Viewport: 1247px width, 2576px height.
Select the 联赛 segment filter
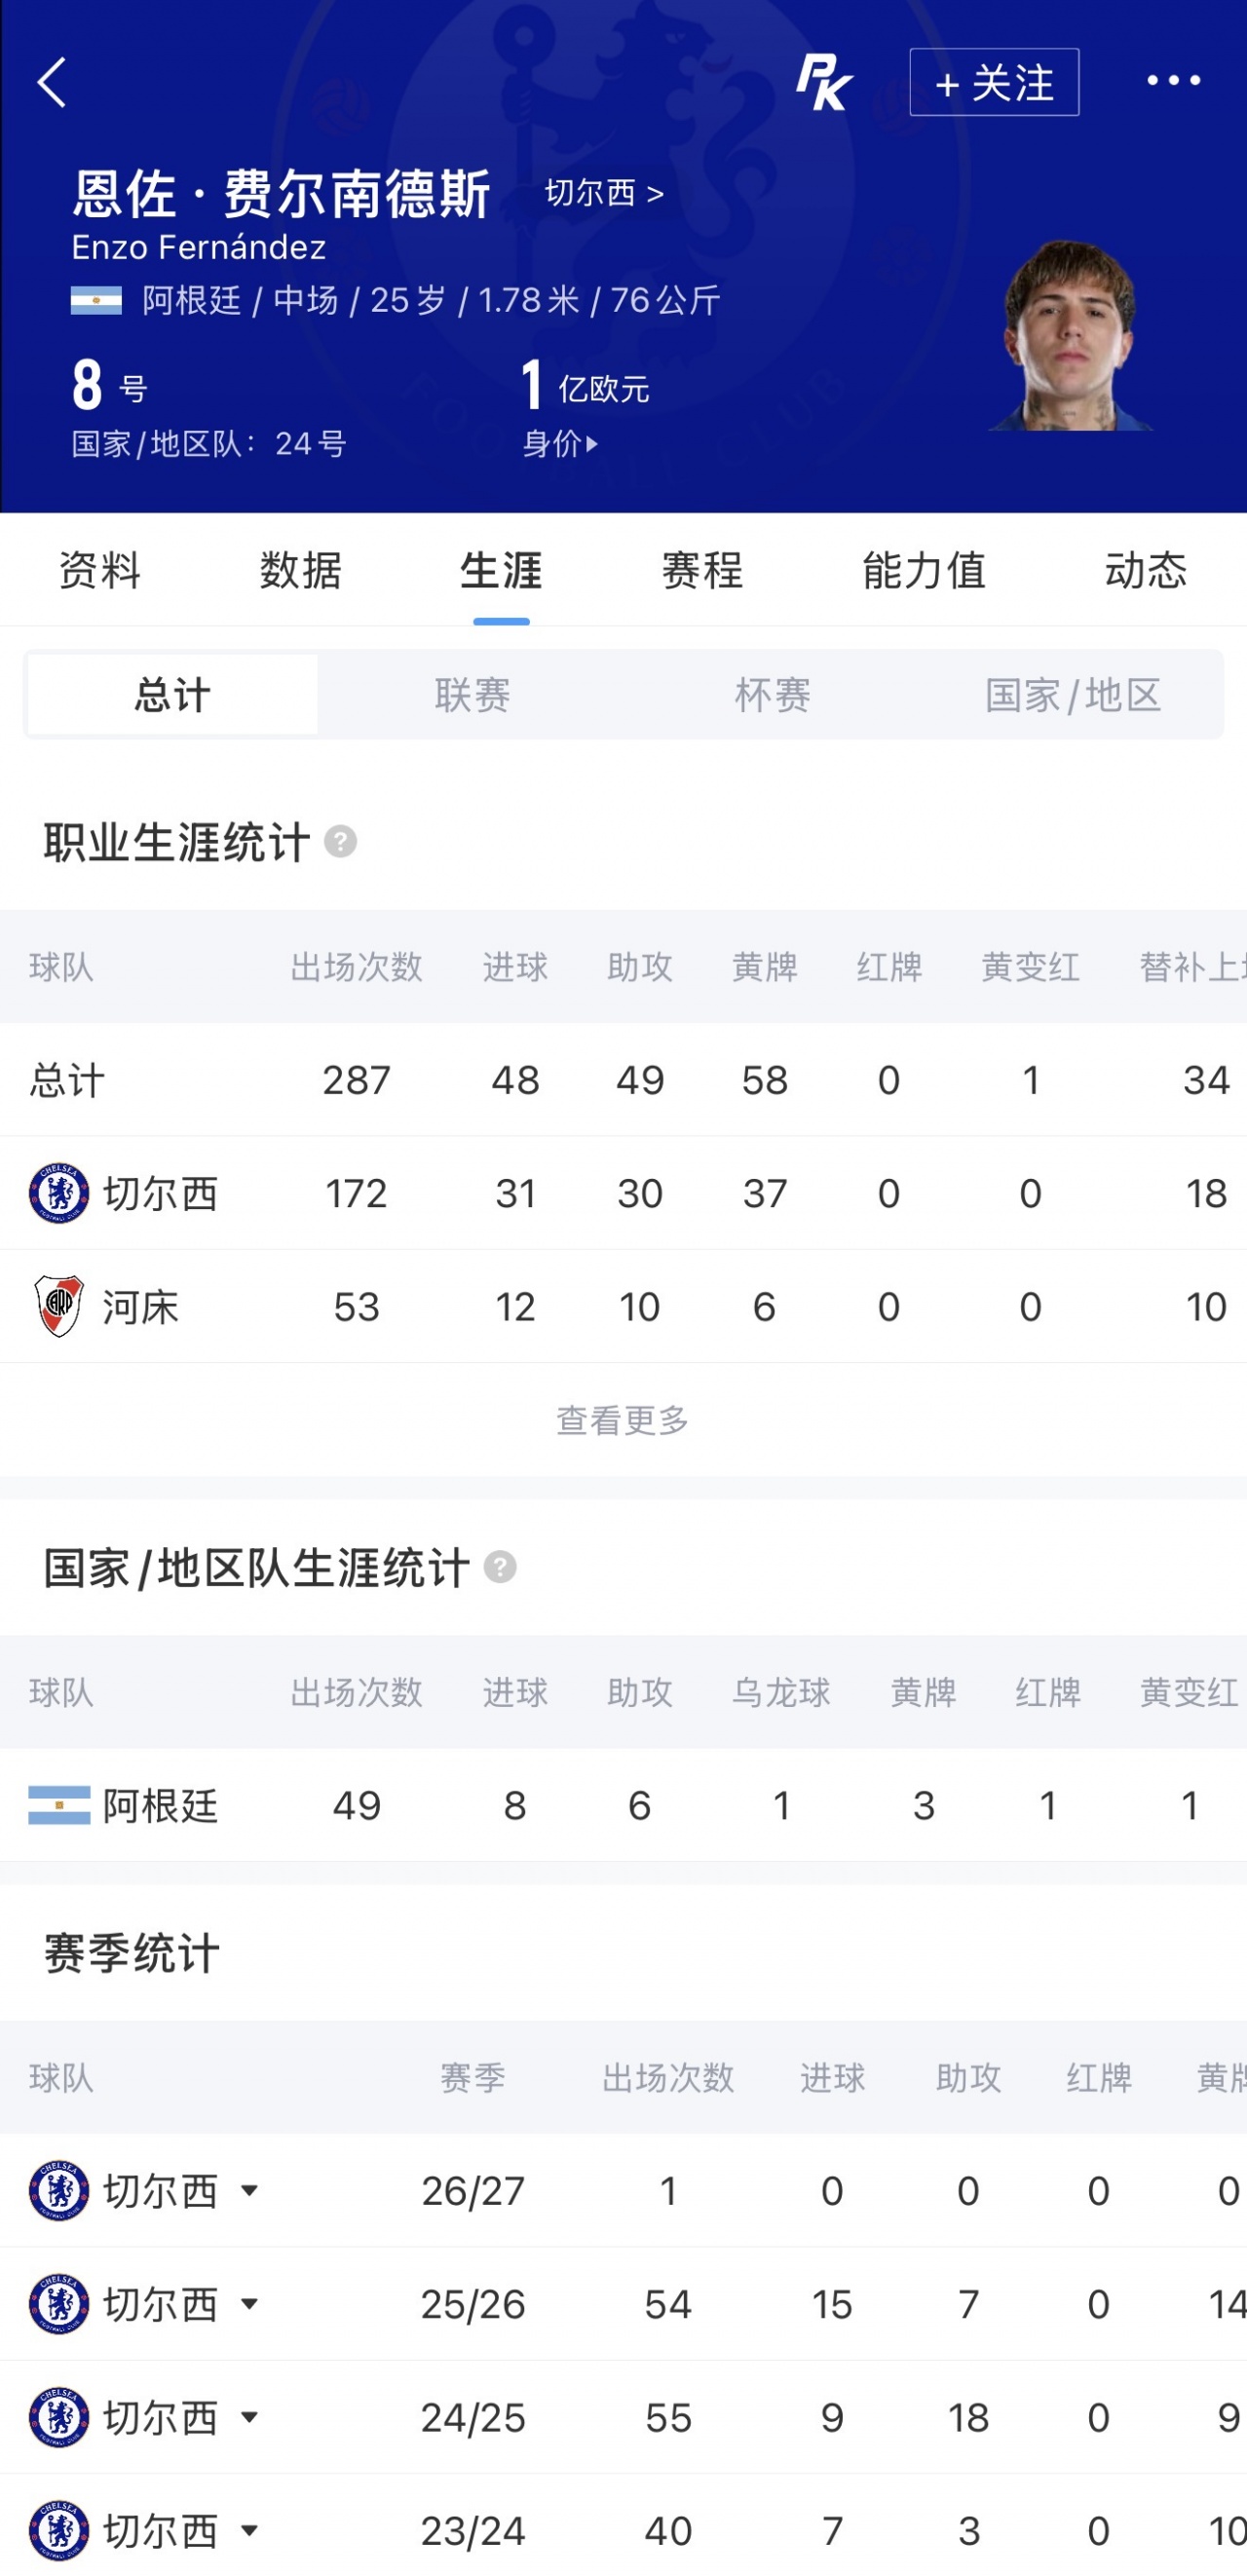(x=473, y=695)
